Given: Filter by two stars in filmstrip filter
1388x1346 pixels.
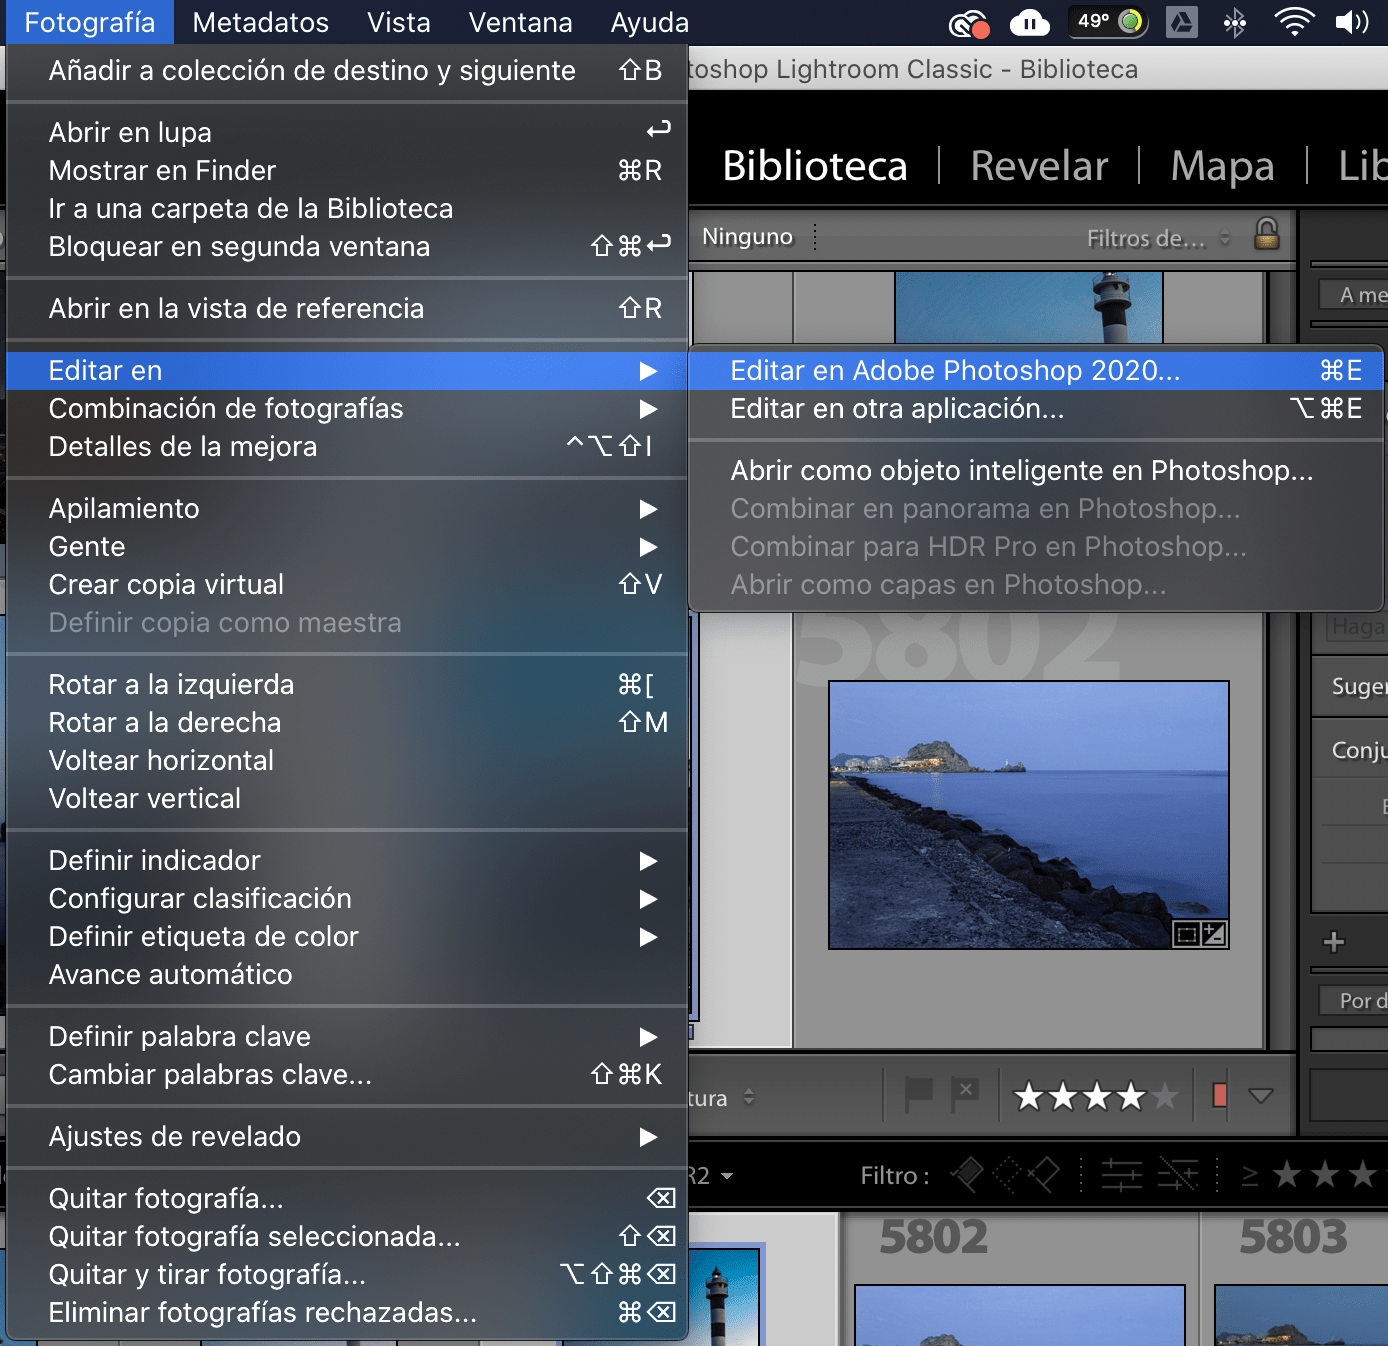Looking at the screenshot, I should pyautogui.click(x=1324, y=1174).
